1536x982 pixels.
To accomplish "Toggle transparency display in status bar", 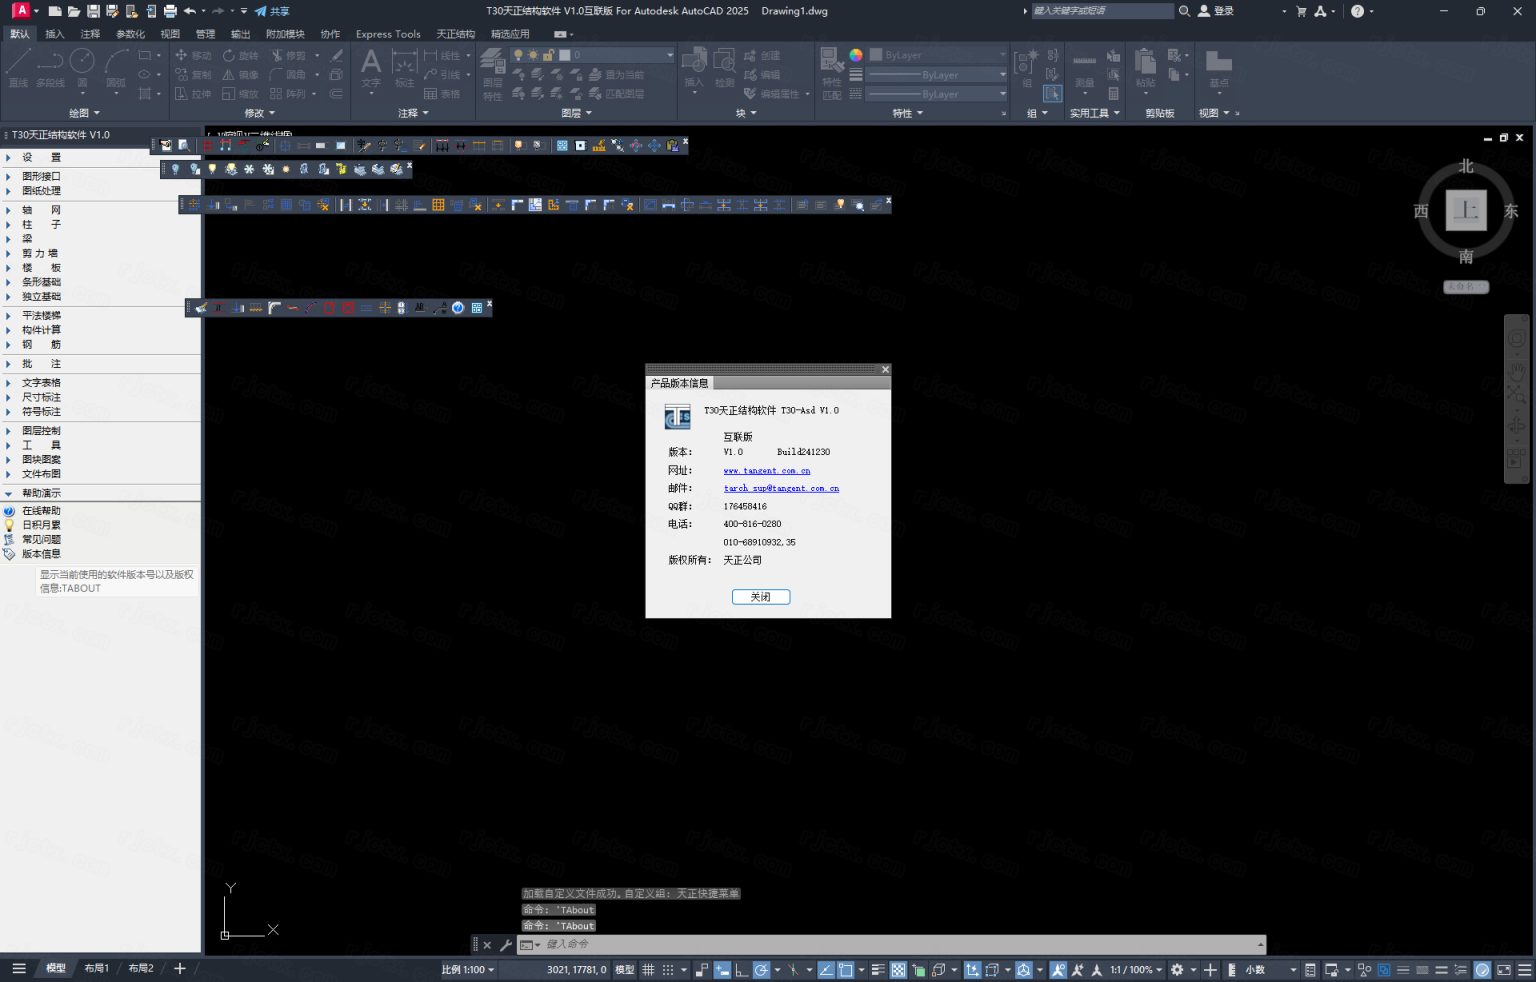I will [898, 970].
